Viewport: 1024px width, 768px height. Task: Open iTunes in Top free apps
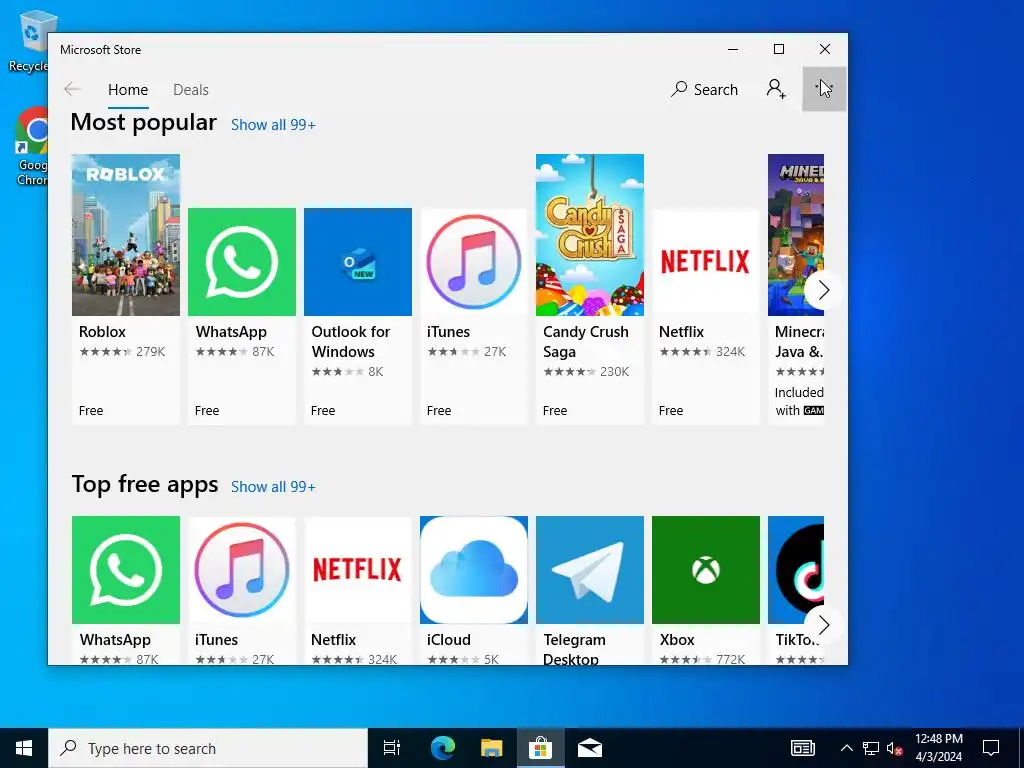[242, 590]
